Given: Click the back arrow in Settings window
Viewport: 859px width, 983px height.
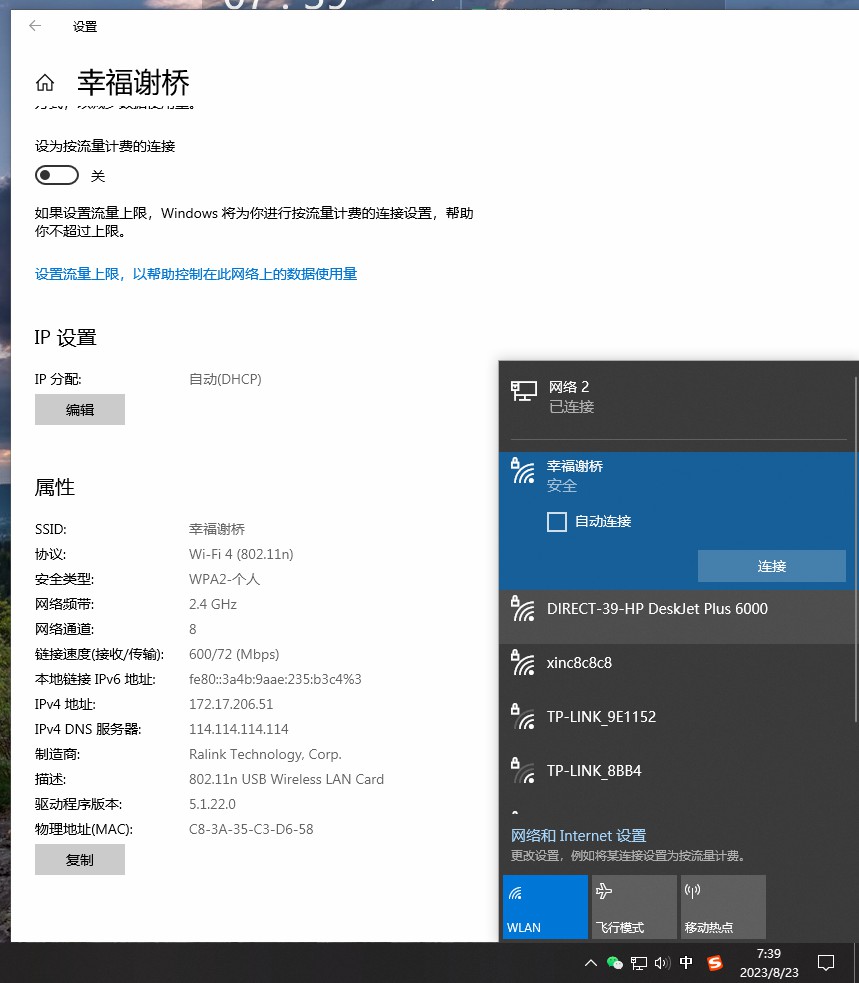Looking at the screenshot, I should coord(36,27).
